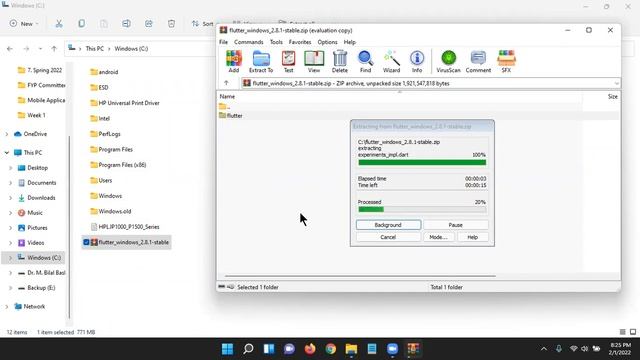
Task: Expand the Pictures tree node
Action: tap(11, 228)
